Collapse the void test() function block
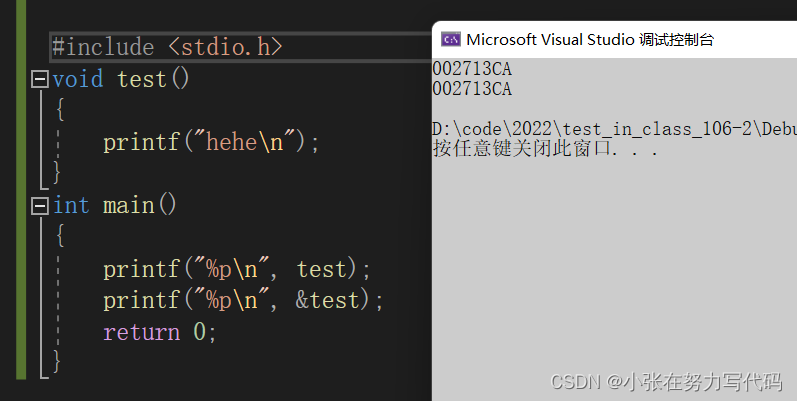The width and height of the screenshot is (797, 401). (40, 79)
